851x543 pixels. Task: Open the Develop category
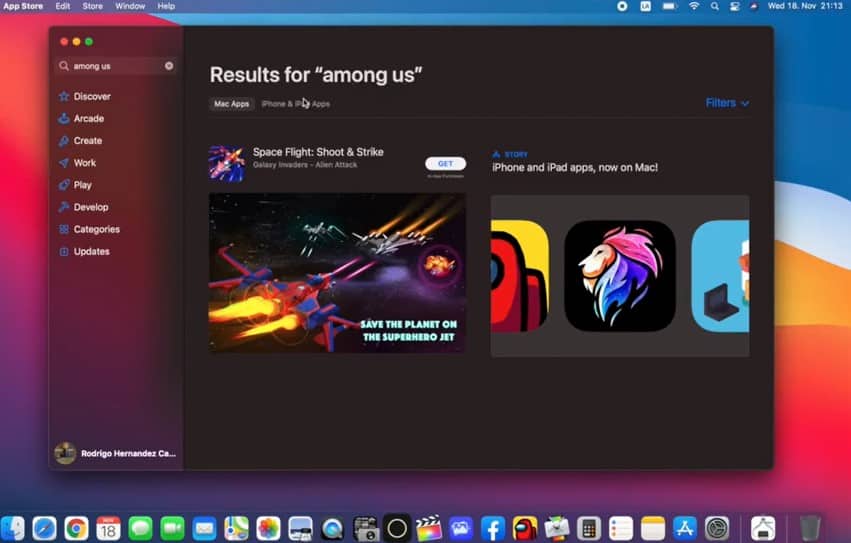pos(83,207)
